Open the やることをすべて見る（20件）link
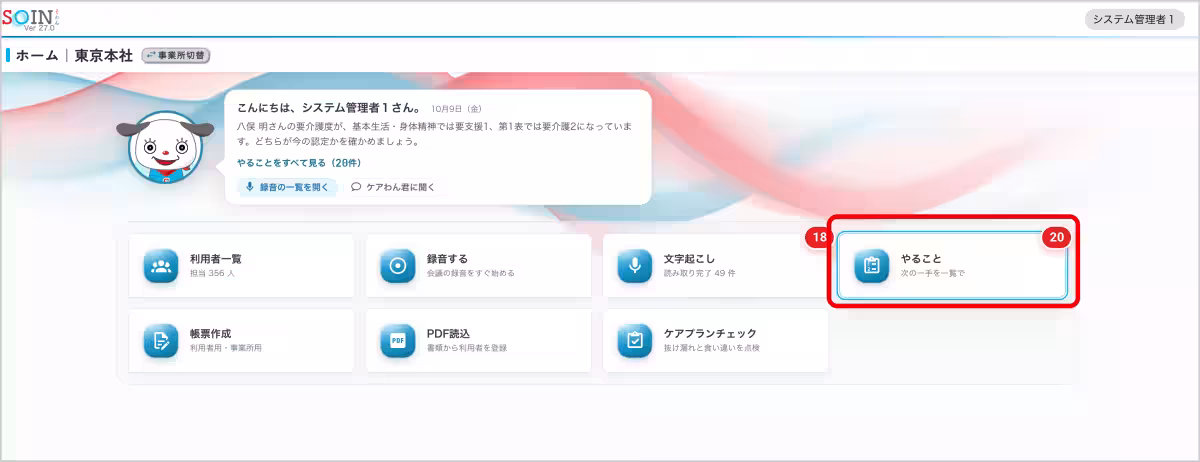Image resolution: width=1200 pixels, height=462 pixels. coord(299,163)
